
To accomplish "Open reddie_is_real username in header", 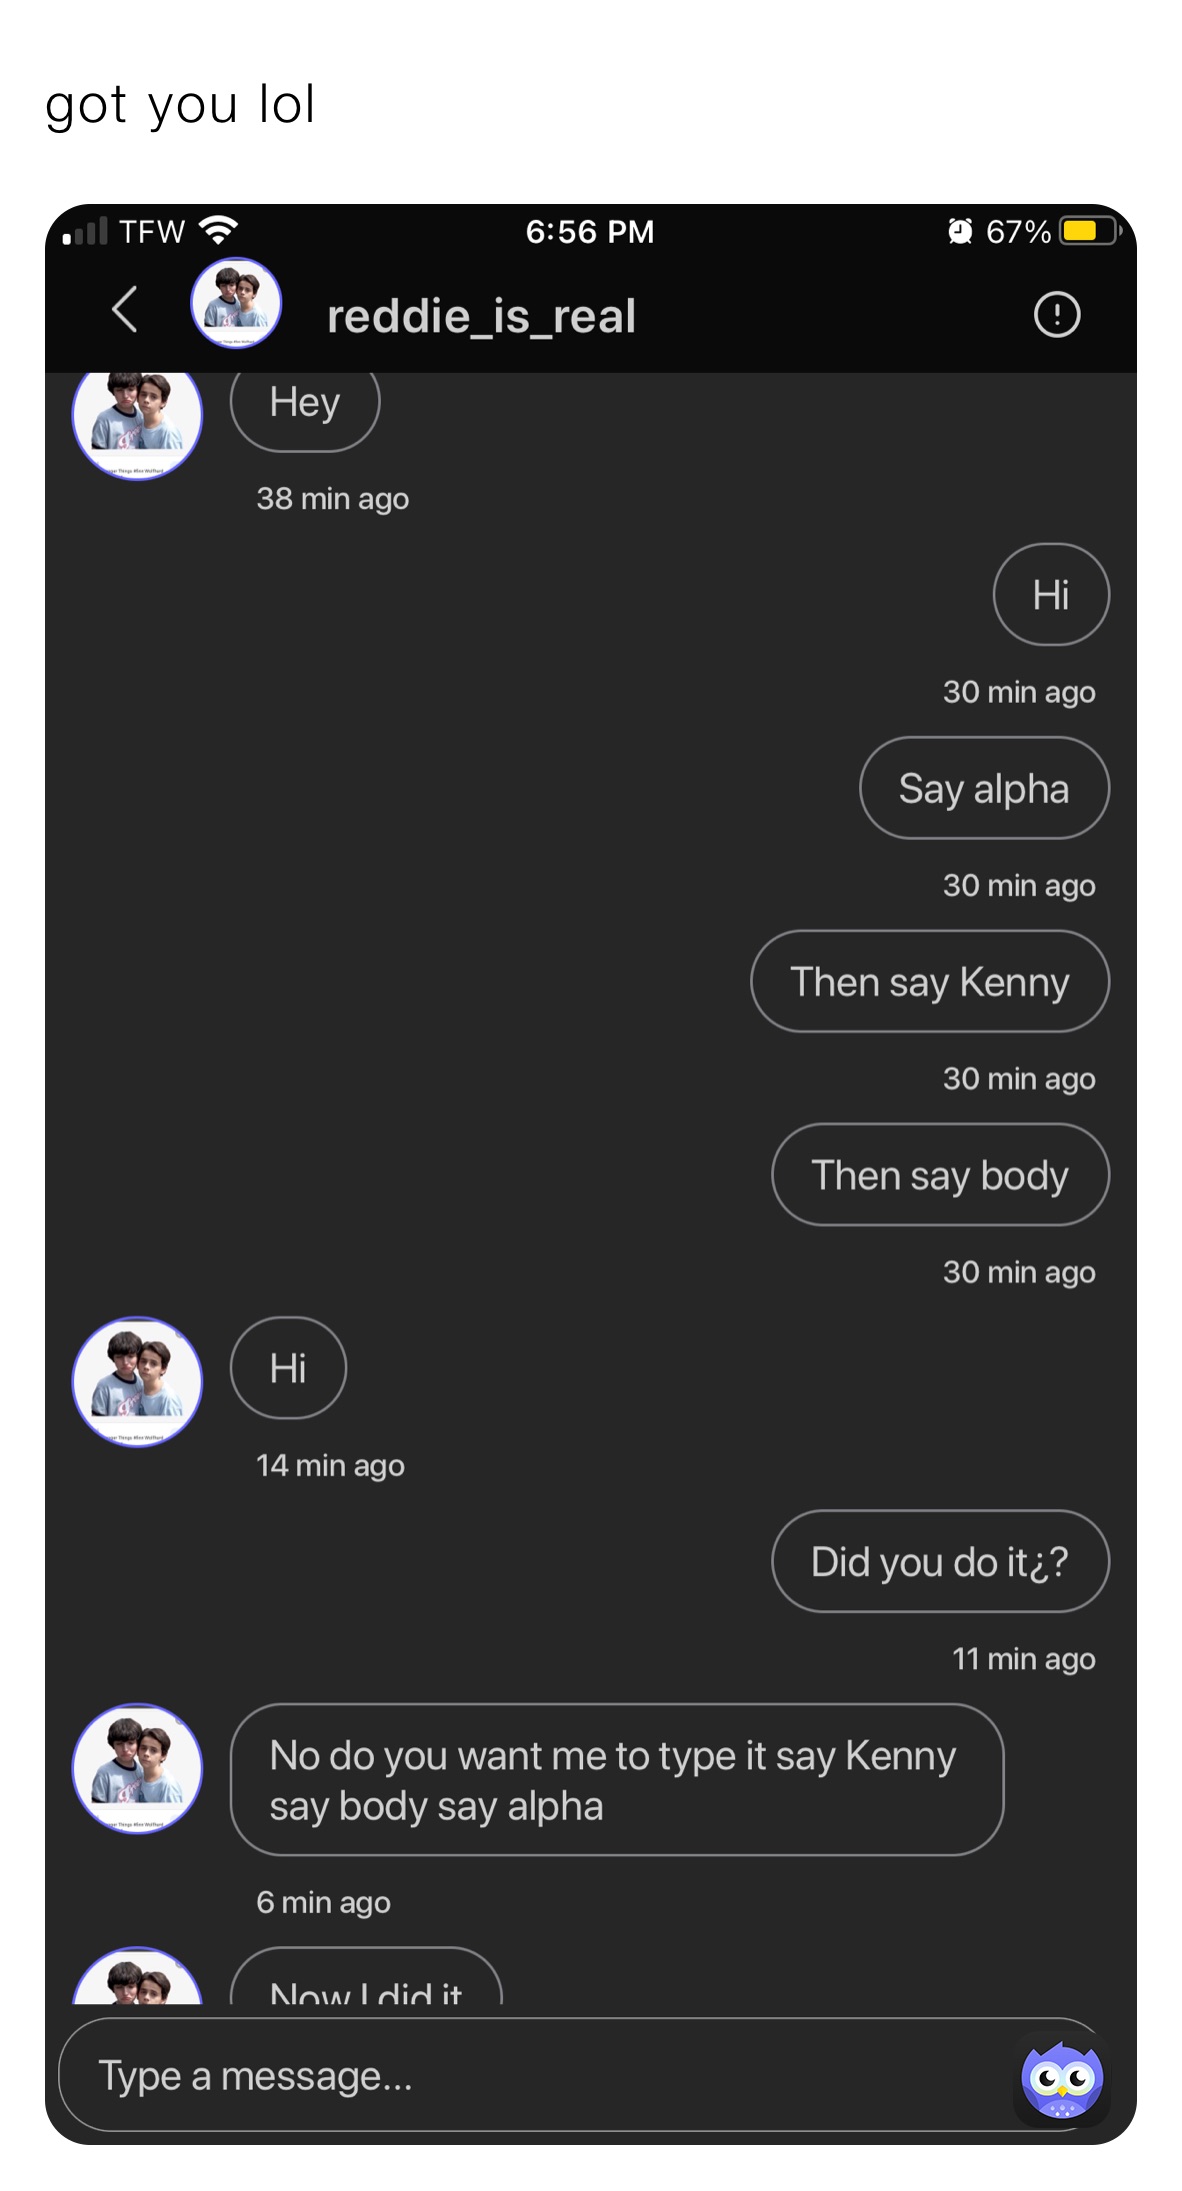I will [481, 317].
